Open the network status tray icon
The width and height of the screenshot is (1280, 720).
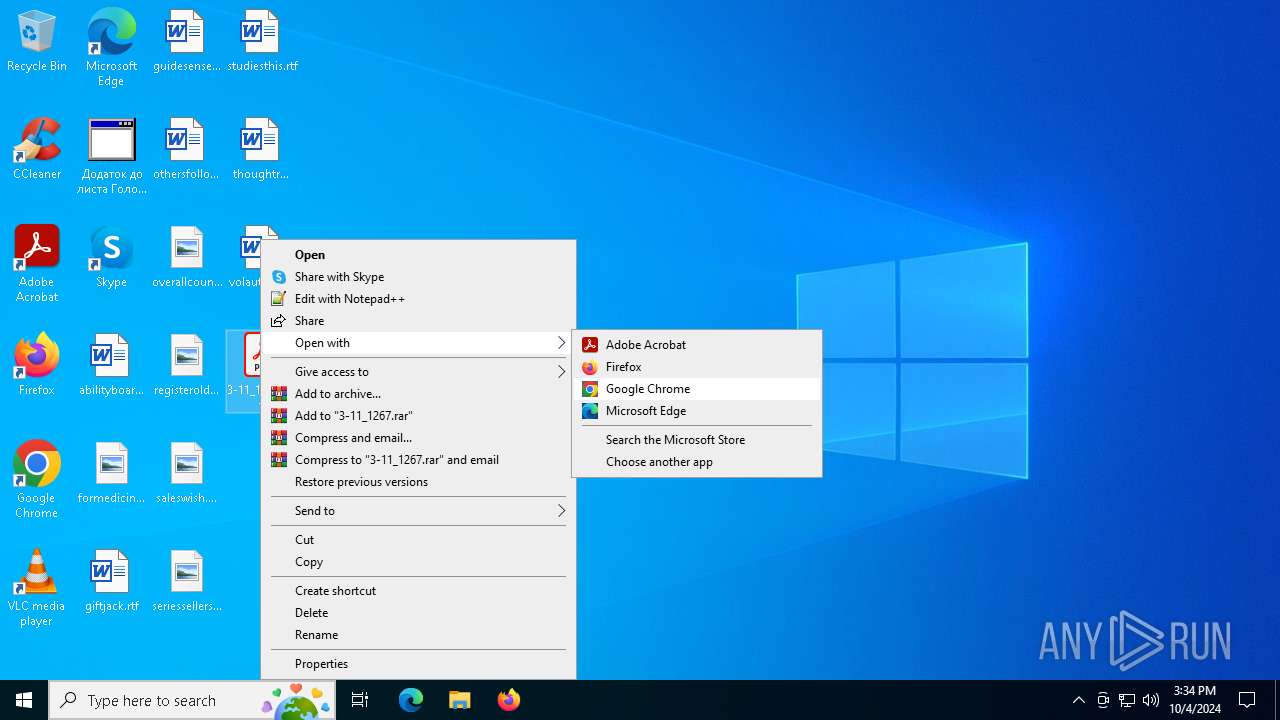pyautogui.click(x=1127, y=700)
